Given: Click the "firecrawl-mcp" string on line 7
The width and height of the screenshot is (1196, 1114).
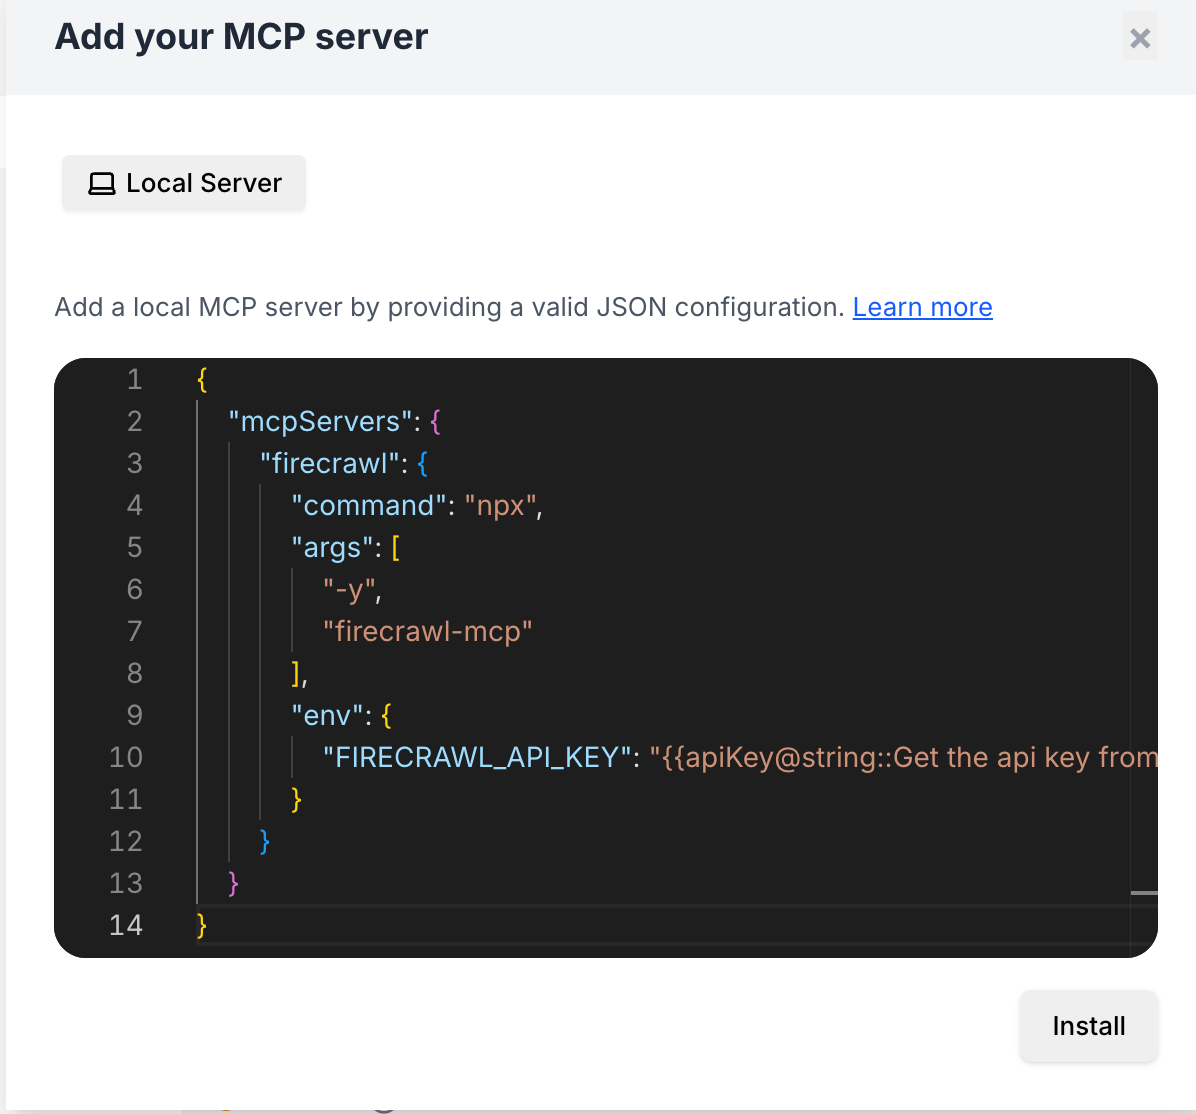Looking at the screenshot, I should pyautogui.click(x=427, y=631).
